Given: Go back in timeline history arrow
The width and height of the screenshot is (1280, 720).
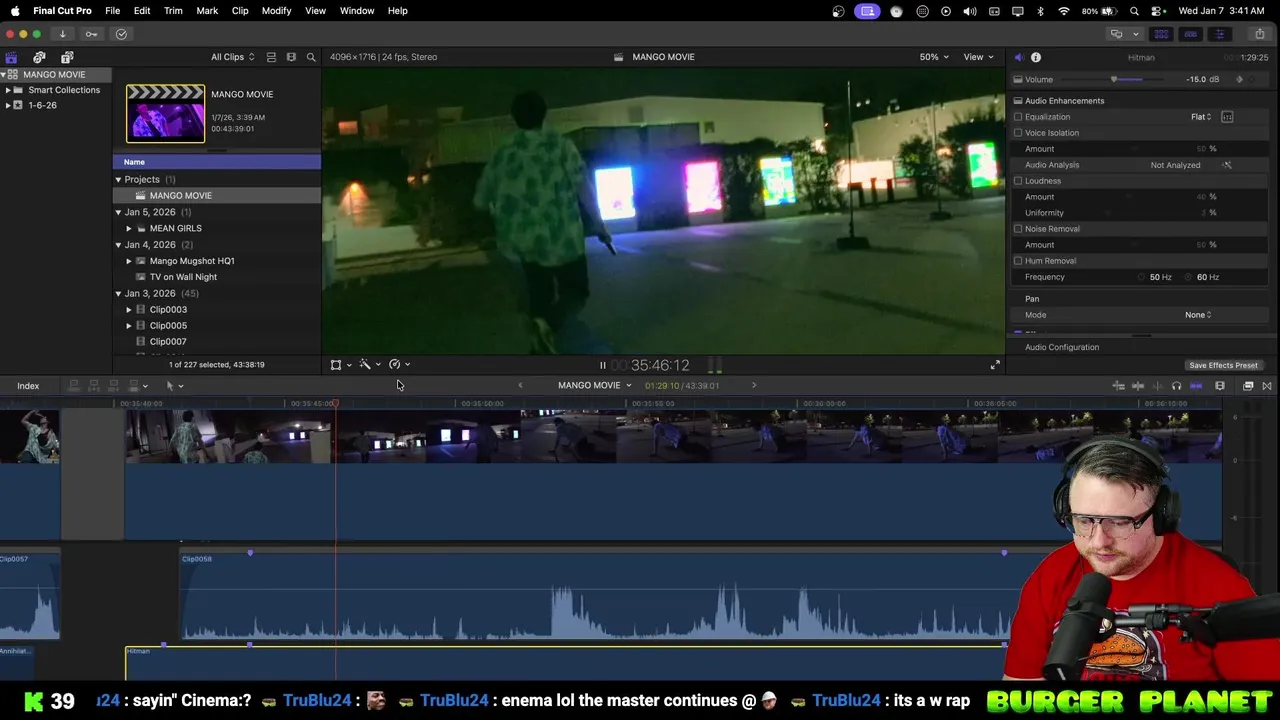Looking at the screenshot, I should pyautogui.click(x=520, y=385).
